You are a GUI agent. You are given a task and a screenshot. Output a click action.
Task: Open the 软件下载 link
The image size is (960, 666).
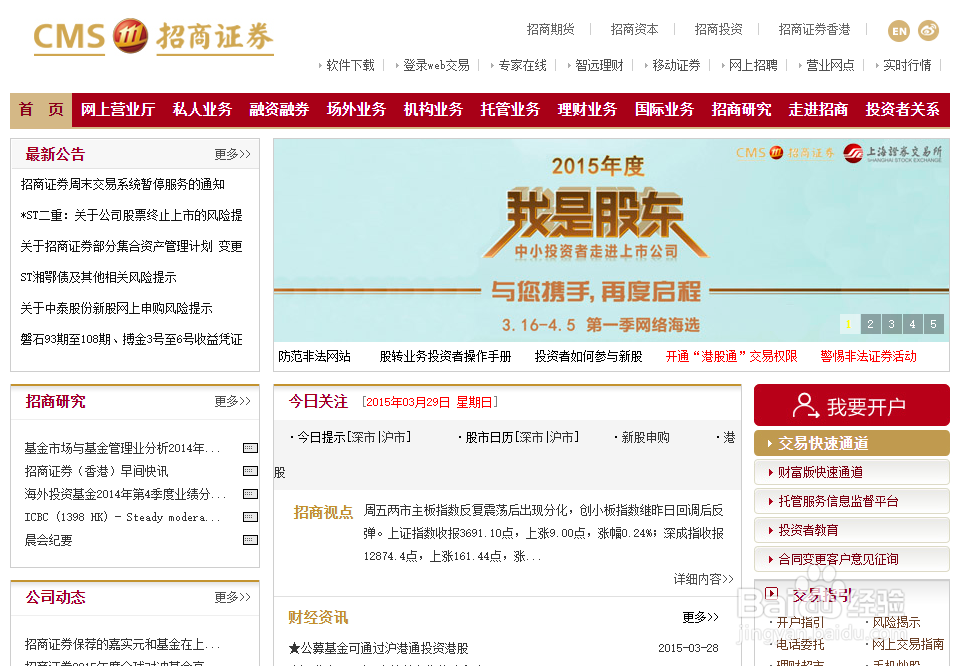pos(350,65)
